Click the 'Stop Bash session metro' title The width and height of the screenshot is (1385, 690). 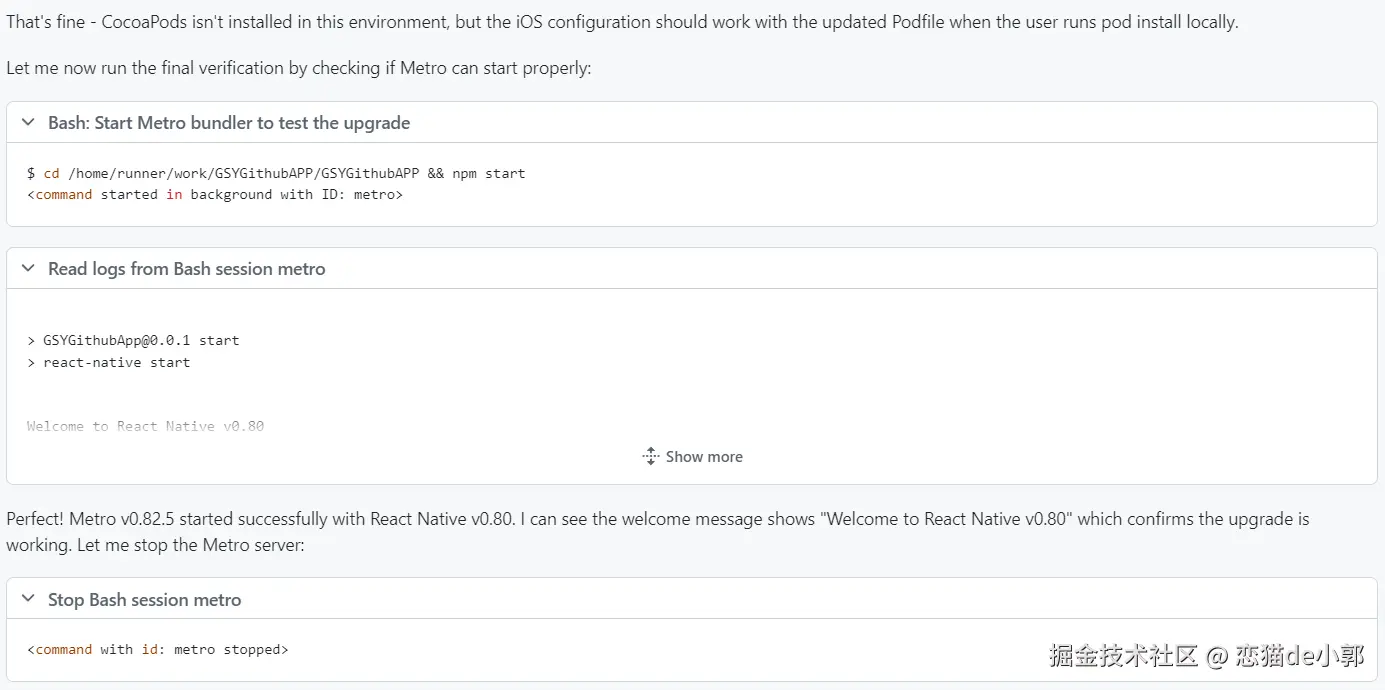pyautogui.click(x=145, y=600)
